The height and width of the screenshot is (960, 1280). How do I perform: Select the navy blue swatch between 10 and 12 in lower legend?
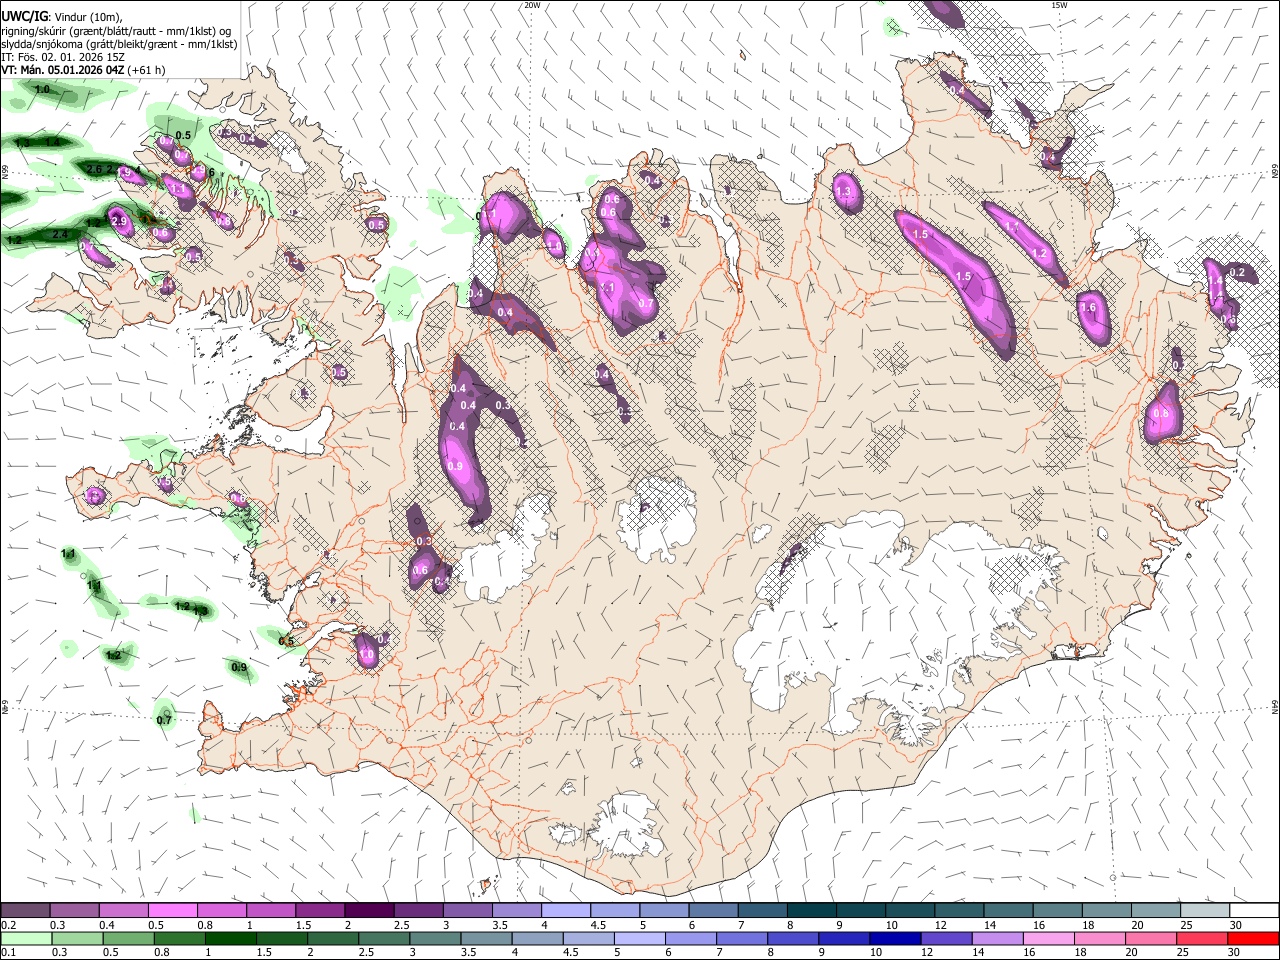[895, 938]
